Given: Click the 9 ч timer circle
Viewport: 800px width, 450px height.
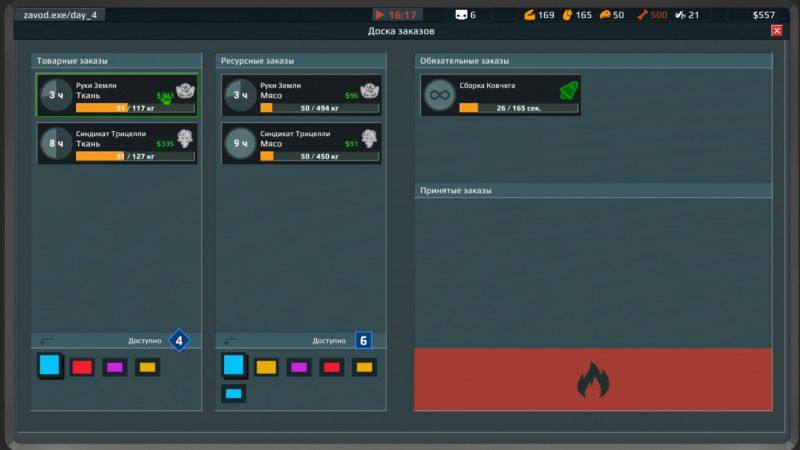Looking at the screenshot, I should 238,143.
